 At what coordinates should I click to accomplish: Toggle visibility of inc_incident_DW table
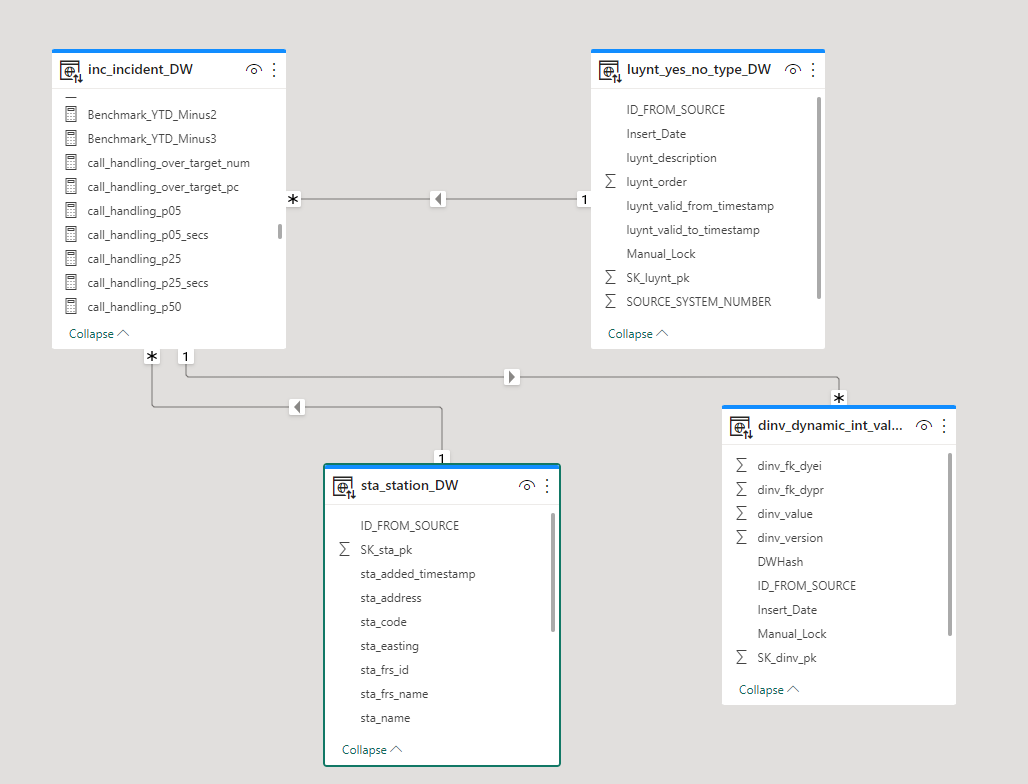click(x=254, y=69)
